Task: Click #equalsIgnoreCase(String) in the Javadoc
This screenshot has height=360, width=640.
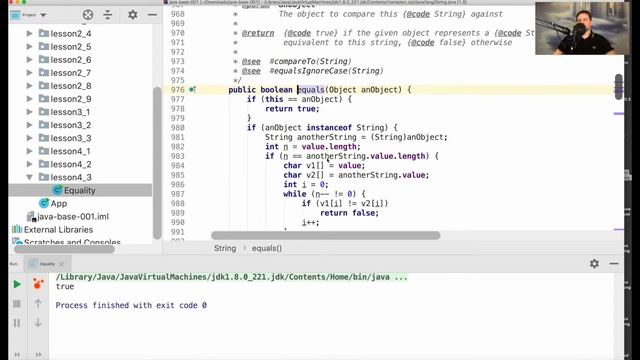Action: [326, 71]
